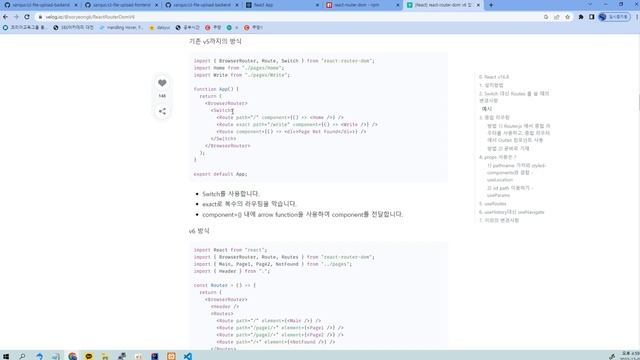Jump to contents item 3 on nested routing
Screen dimensions: 640x360
pyautogui.click(x=494, y=117)
